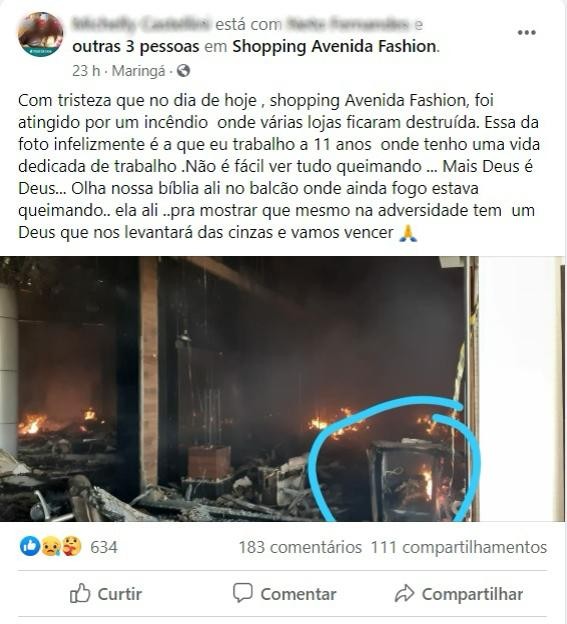
Task: Click the blue Like reaction icon
Action: pyautogui.click(x=30, y=546)
